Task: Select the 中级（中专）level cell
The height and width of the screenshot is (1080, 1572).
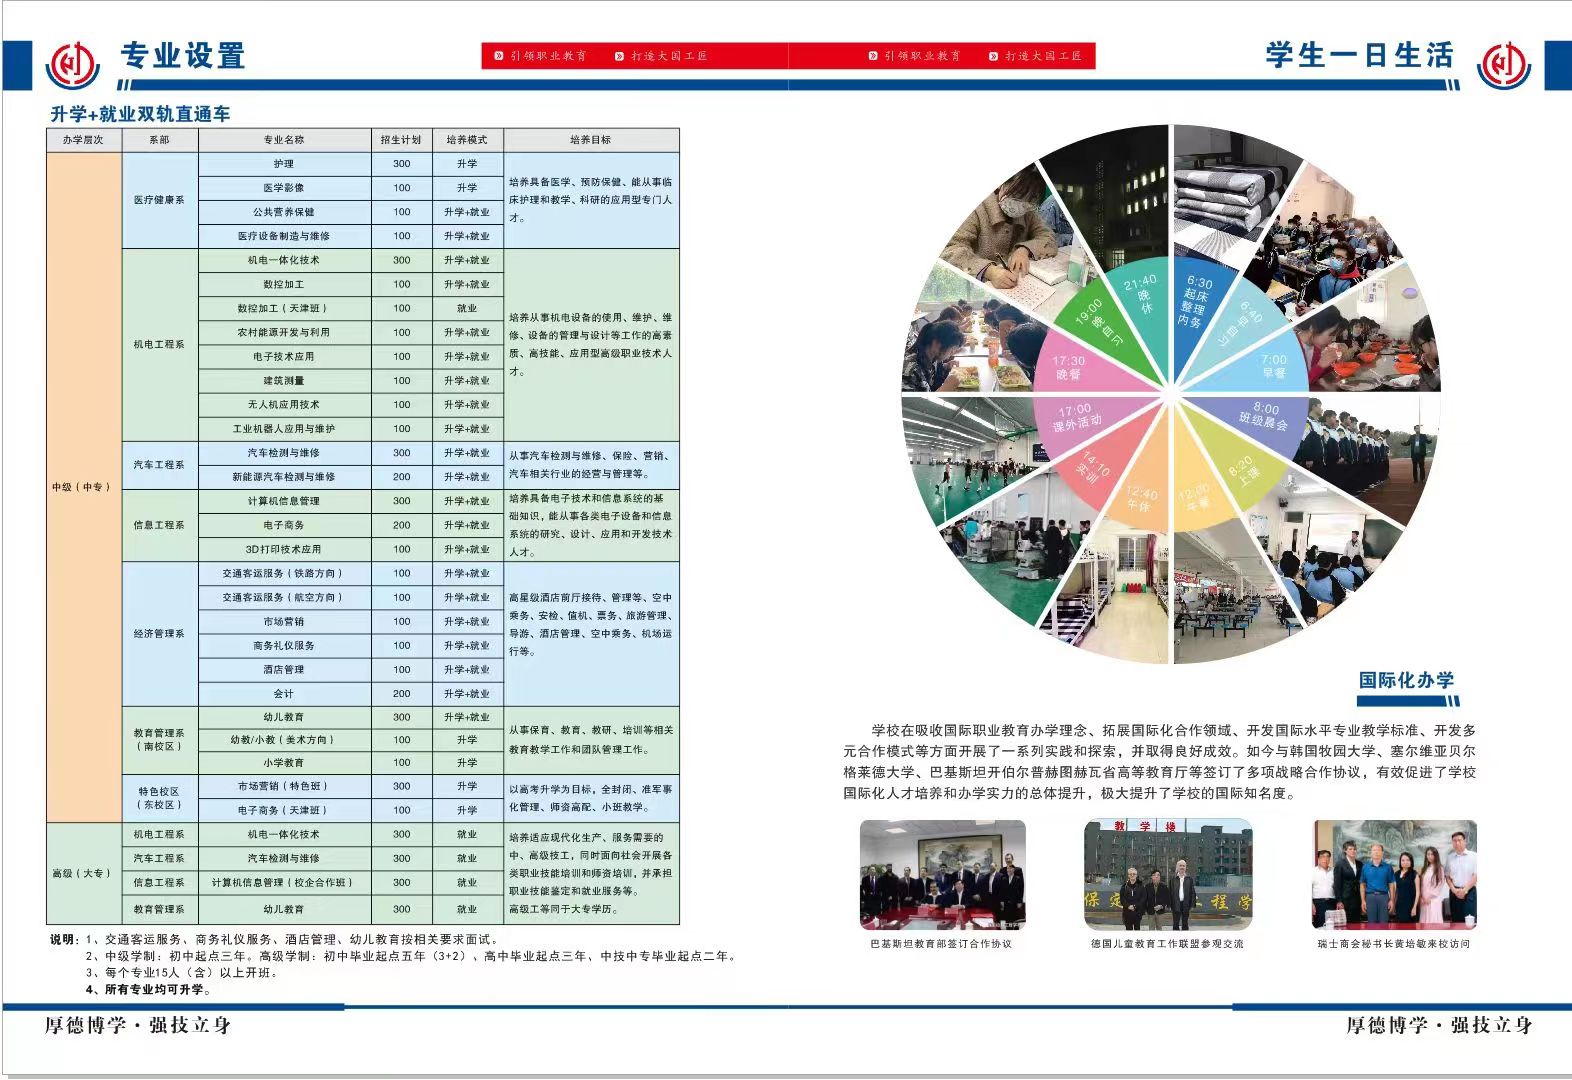Action: tap(83, 487)
